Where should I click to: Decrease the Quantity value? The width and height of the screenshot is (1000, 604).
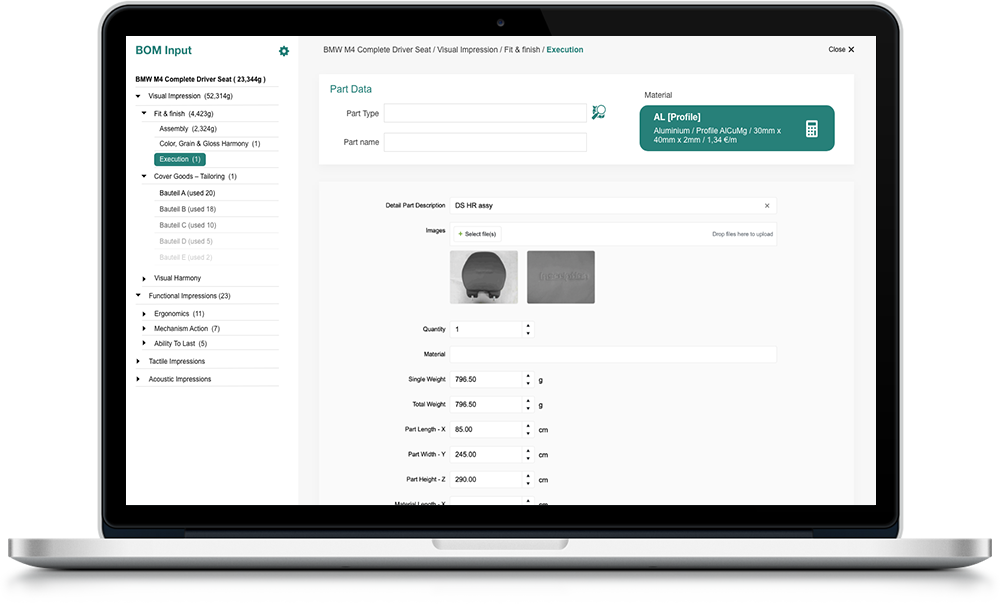coord(528,333)
